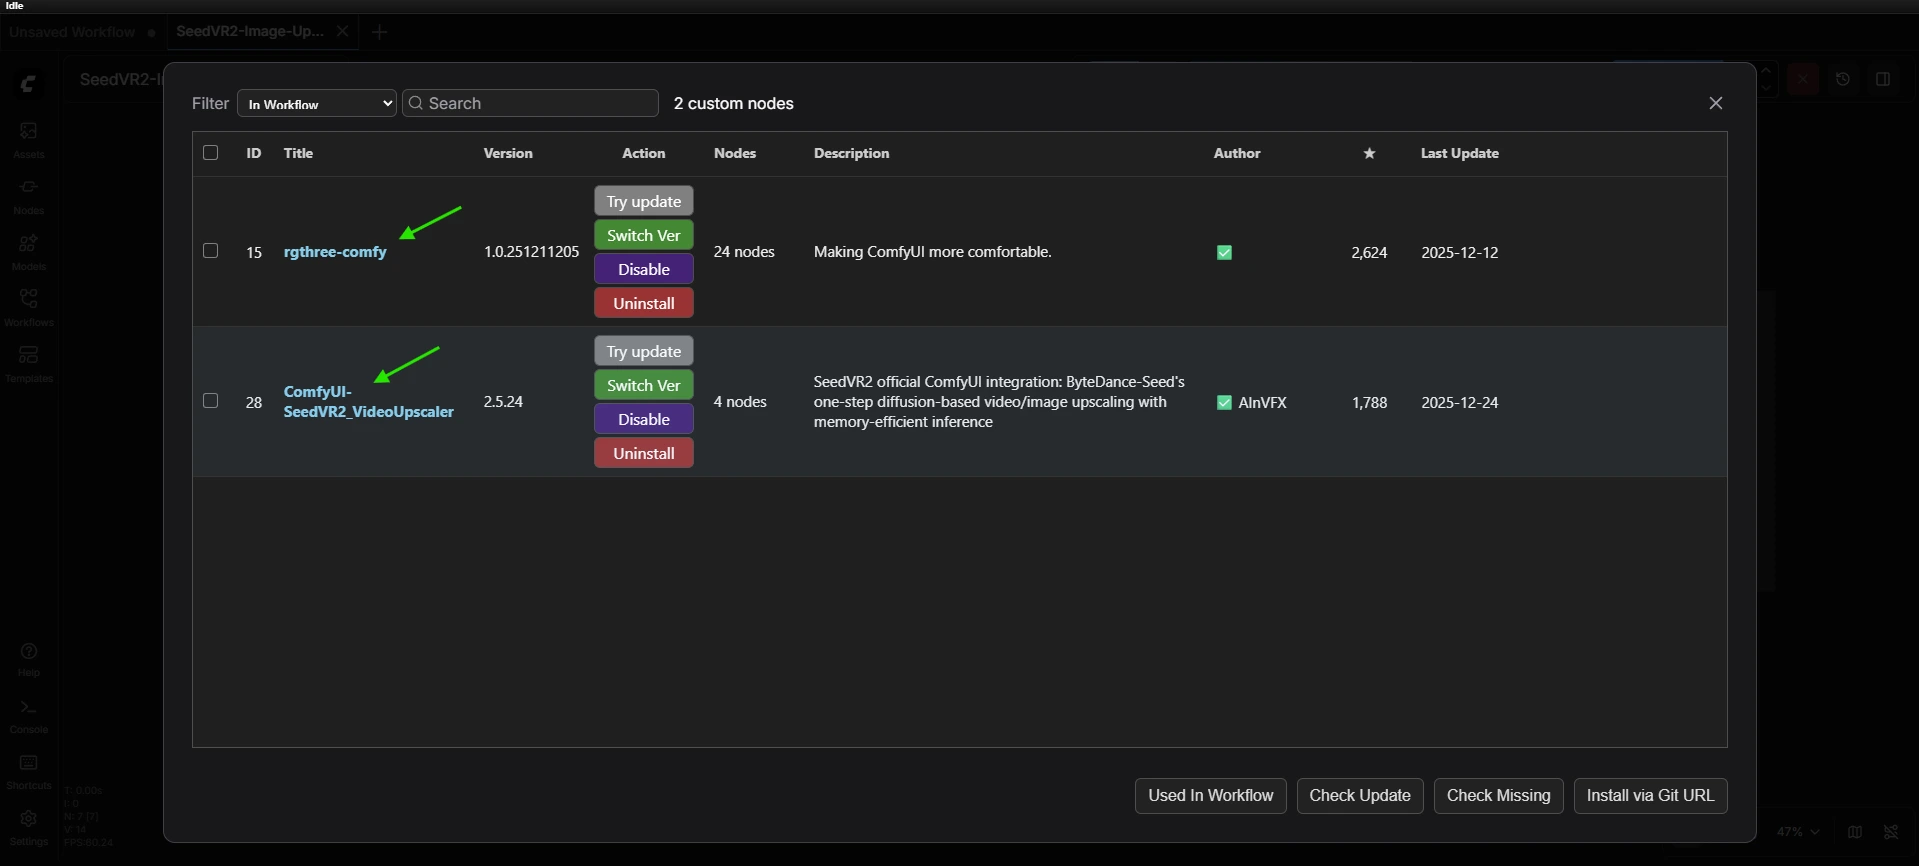
Task: Open the Settings gear icon
Action: (28, 825)
